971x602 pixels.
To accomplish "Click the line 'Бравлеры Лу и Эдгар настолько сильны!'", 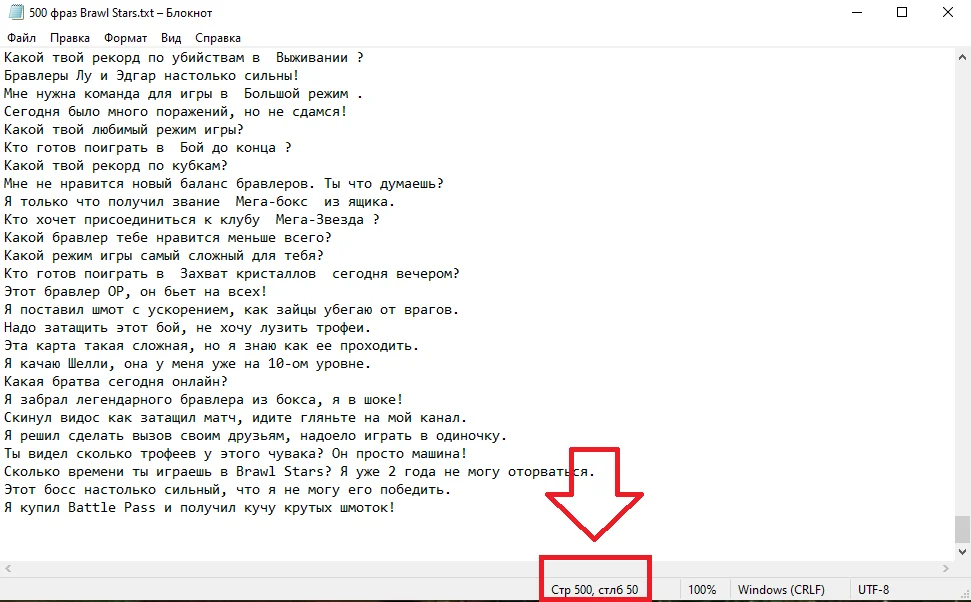I will point(152,76).
